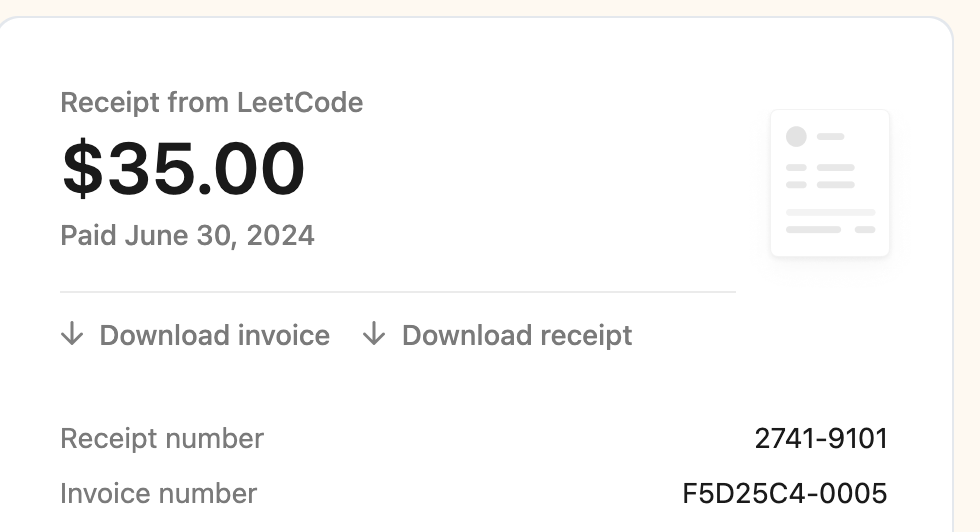Click the receipt document illustration
Viewport: 980px width, 532px height.
830,183
